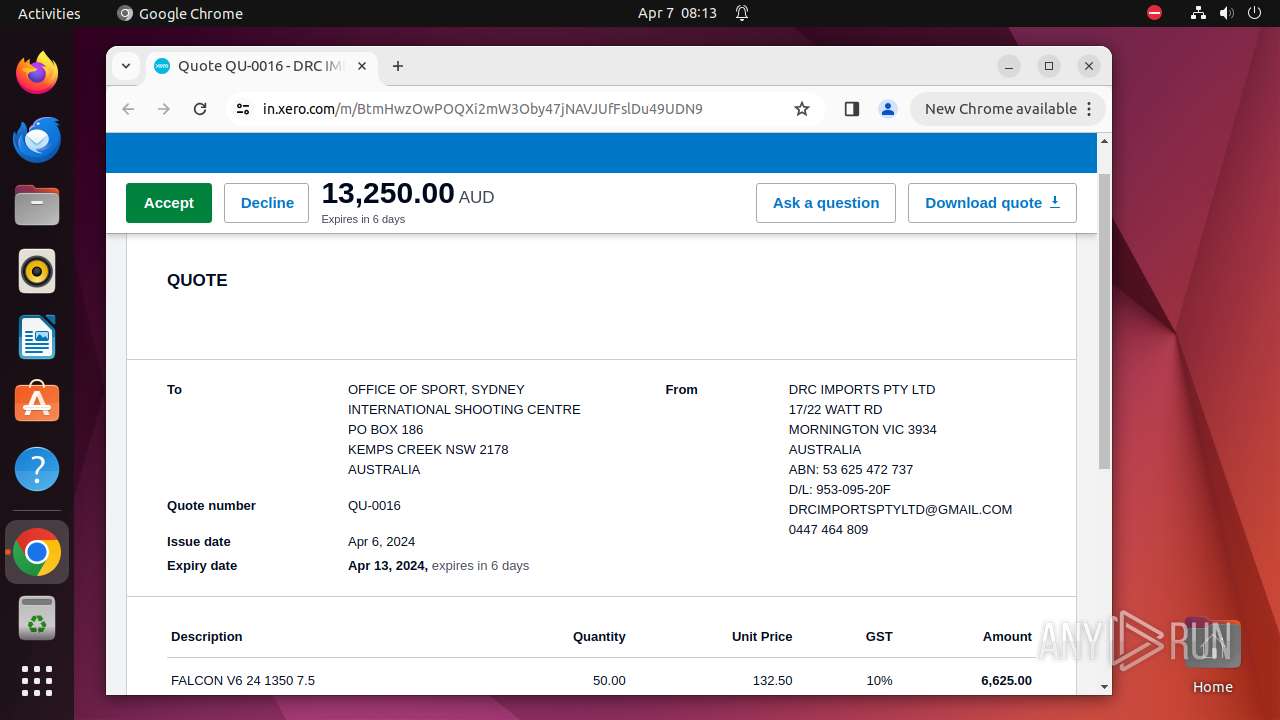1280x720 pixels.
Task: Click the page vertical scrollbar thumb
Action: 1104,320
